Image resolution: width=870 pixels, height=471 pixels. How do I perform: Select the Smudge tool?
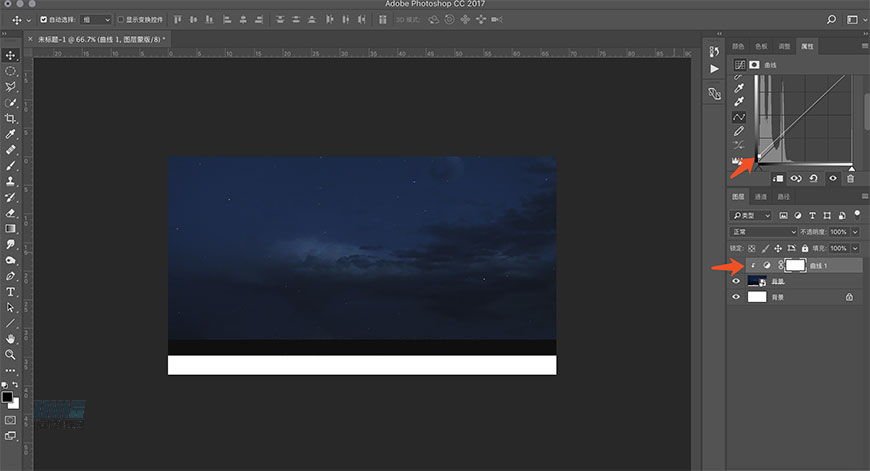click(11, 244)
